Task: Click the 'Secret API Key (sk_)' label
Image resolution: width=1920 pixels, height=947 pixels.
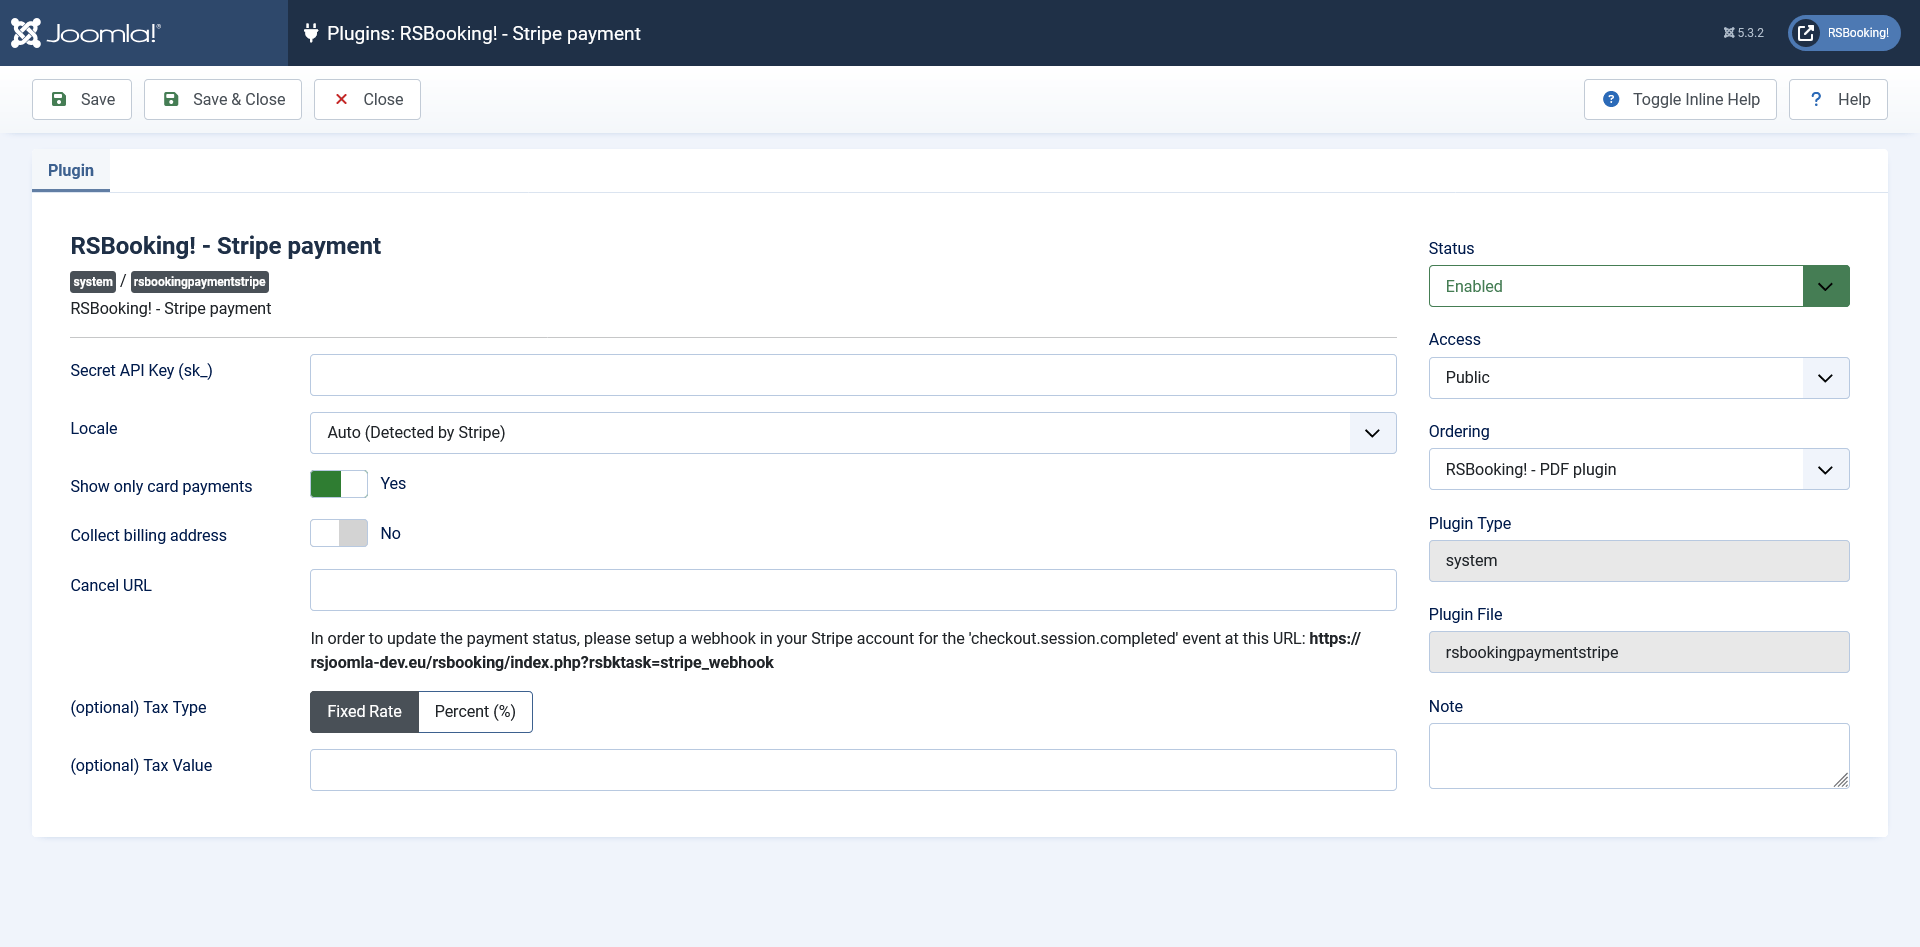Action: point(141,370)
